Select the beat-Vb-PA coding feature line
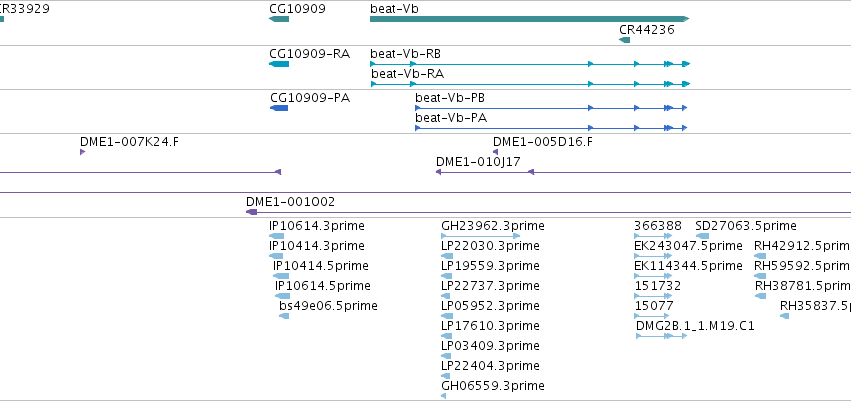Screen dimensions: 851x401 pos(551,128)
